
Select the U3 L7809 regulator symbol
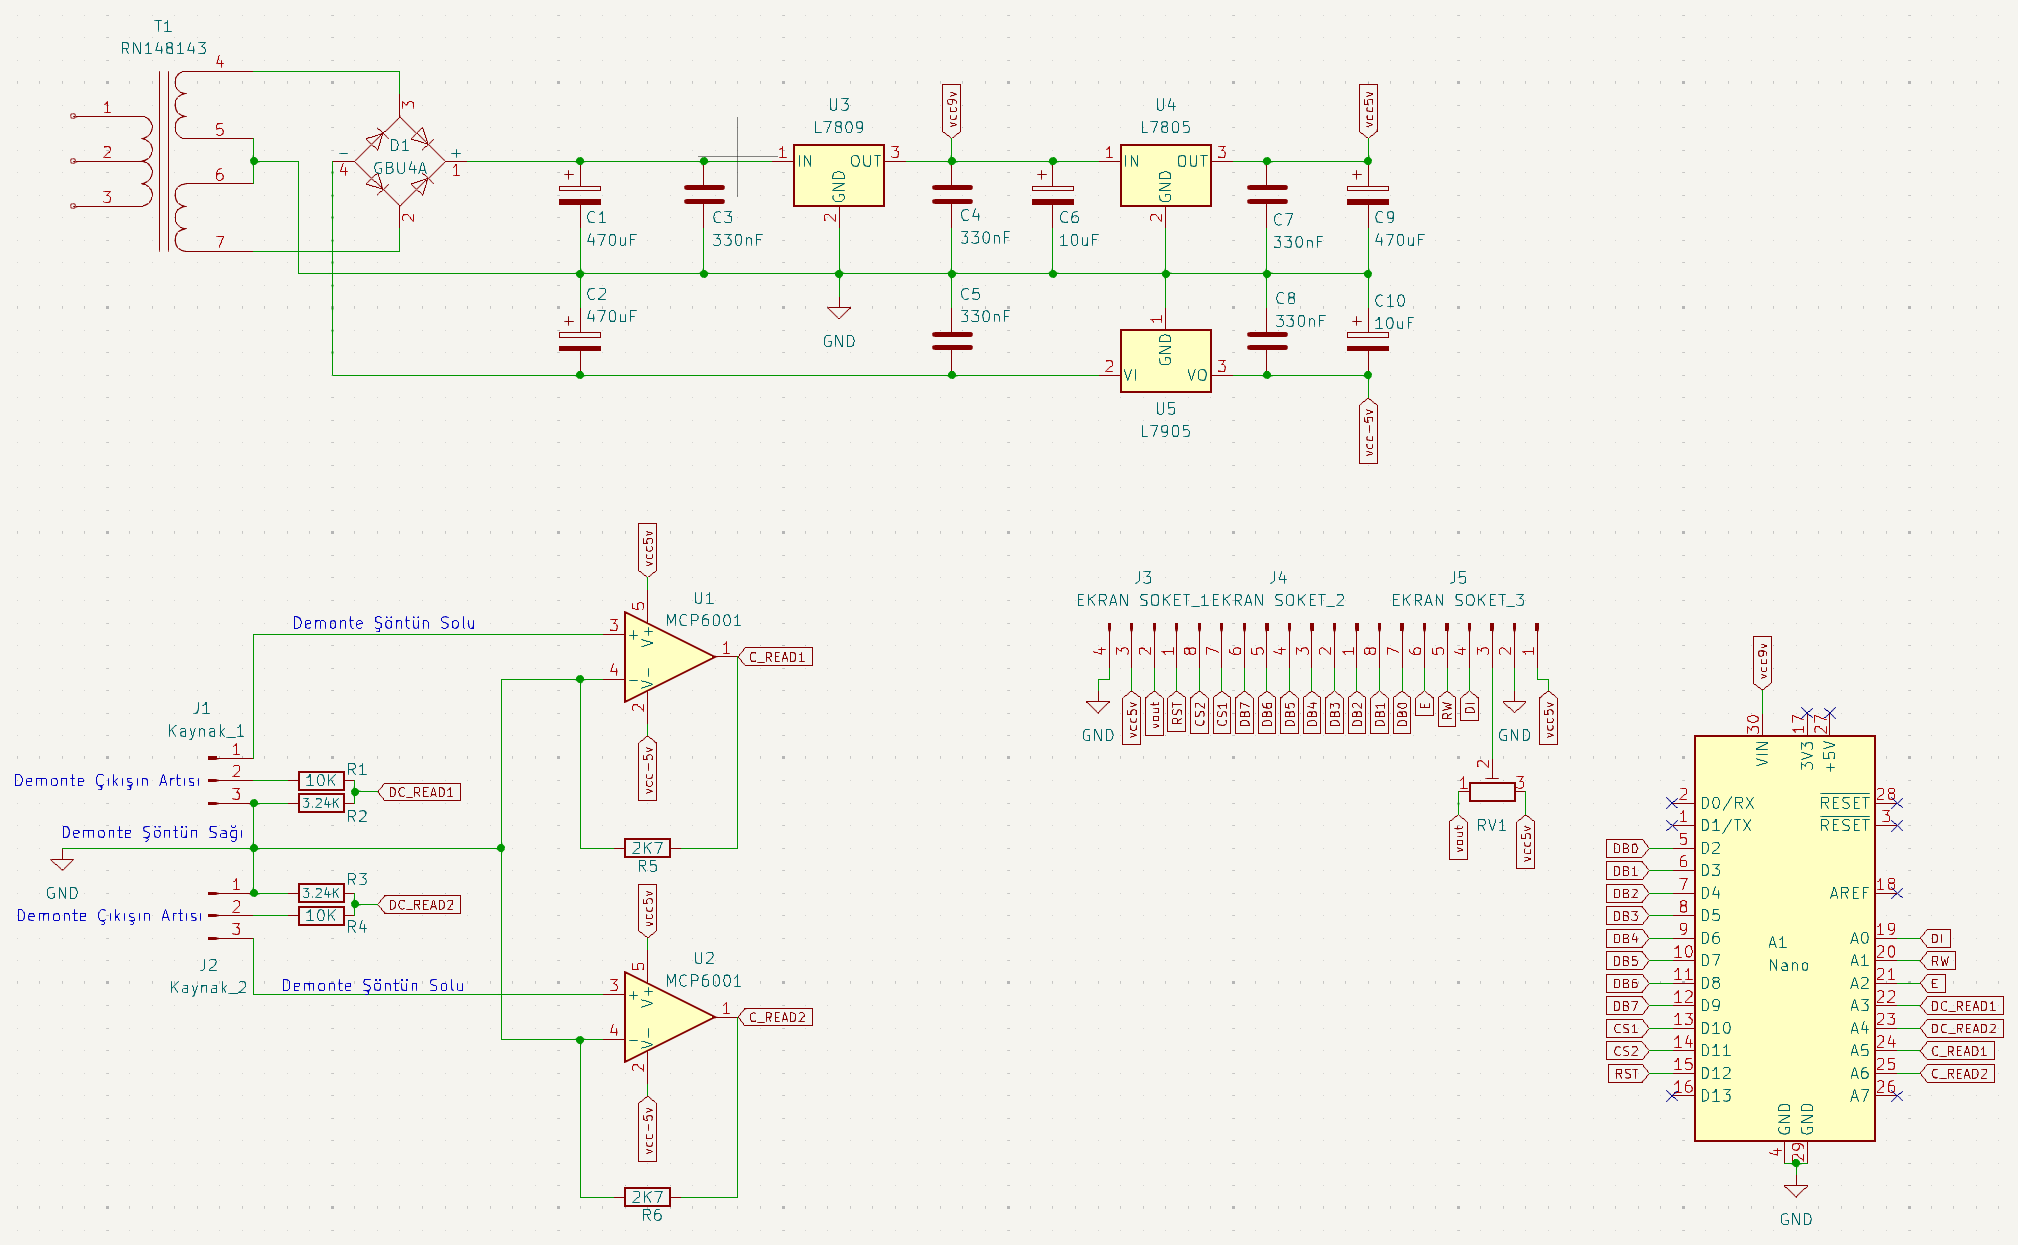[838, 176]
